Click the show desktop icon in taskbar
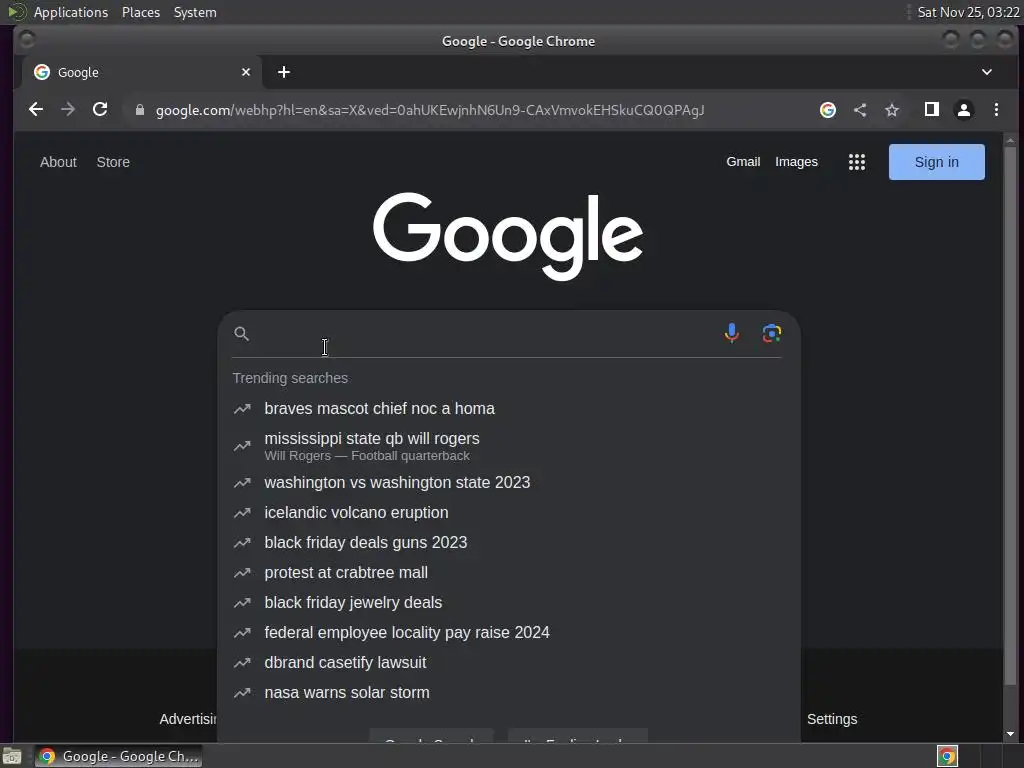Screen dimensions: 1024x768 (x=12, y=756)
